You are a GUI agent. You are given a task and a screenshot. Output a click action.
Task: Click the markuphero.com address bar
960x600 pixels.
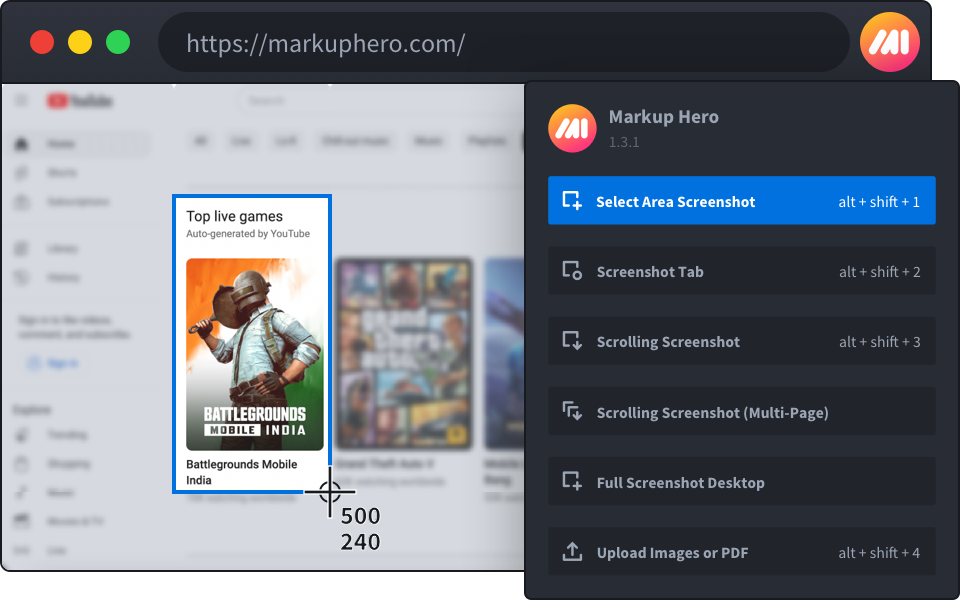(503, 43)
